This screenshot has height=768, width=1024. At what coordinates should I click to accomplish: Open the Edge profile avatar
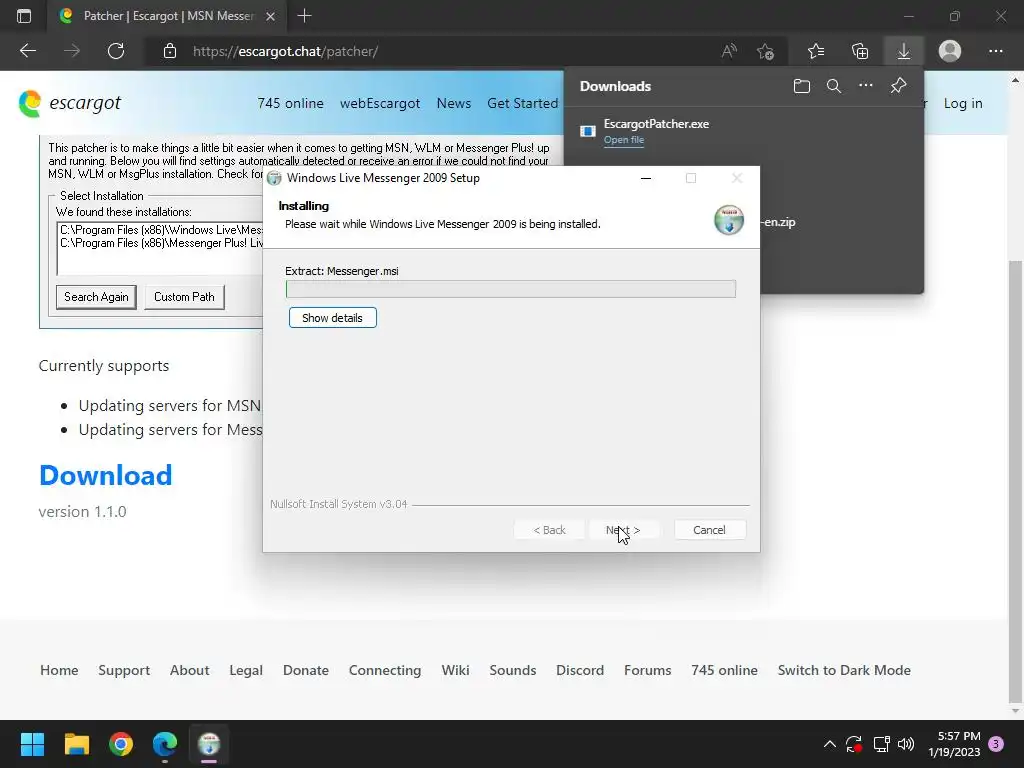(950, 51)
